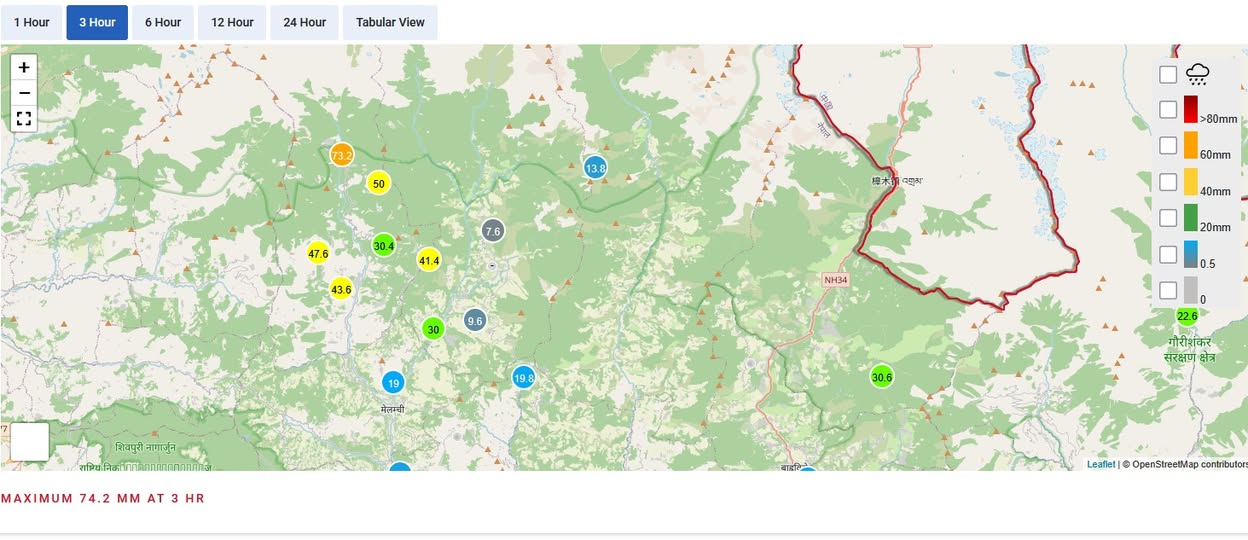The width and height of the screenshot is (1248, 540).
Task: Select the green 22.6 station marker
Action: 1187,316
